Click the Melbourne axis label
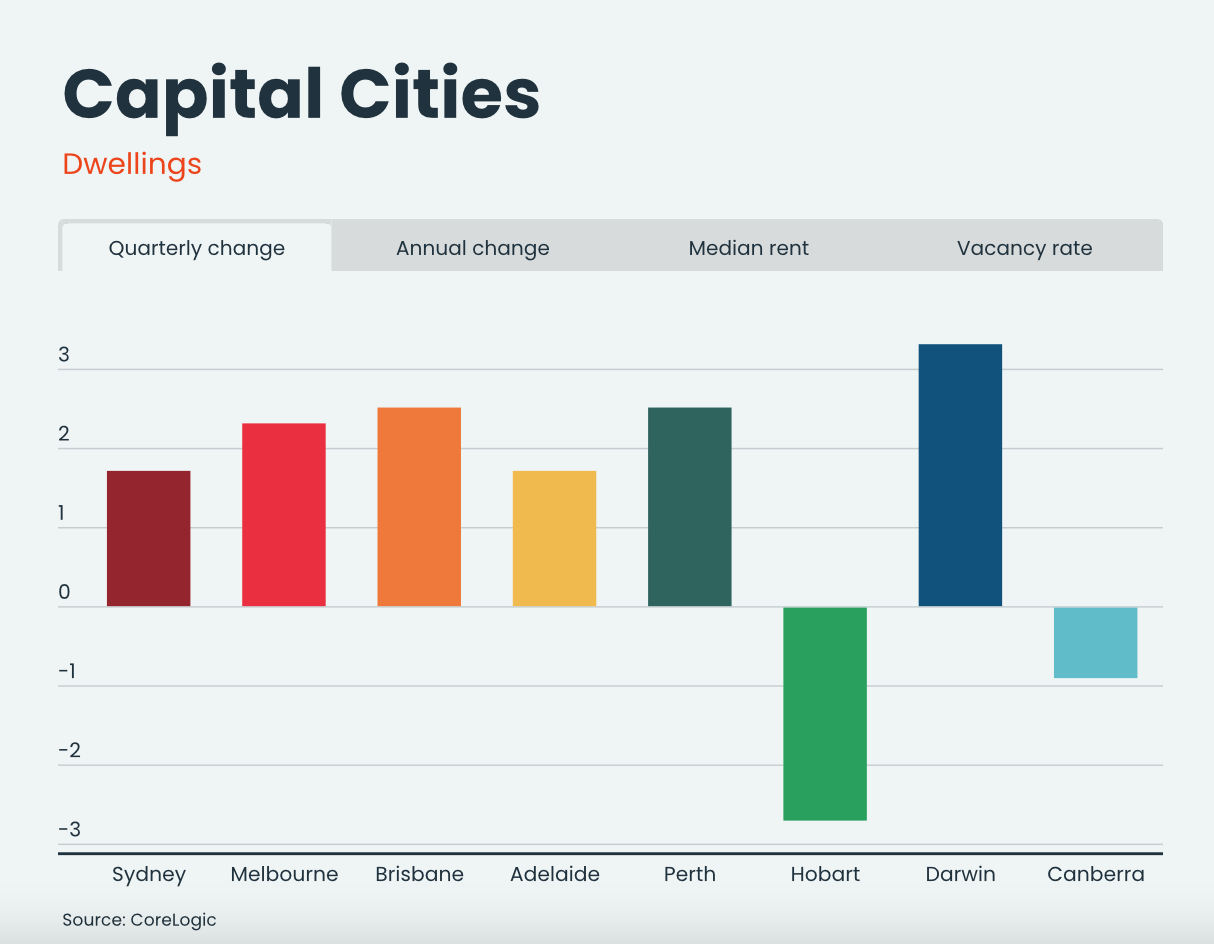Image resolution: width=1214 pixels, height=944 pixels. point(284,875)
